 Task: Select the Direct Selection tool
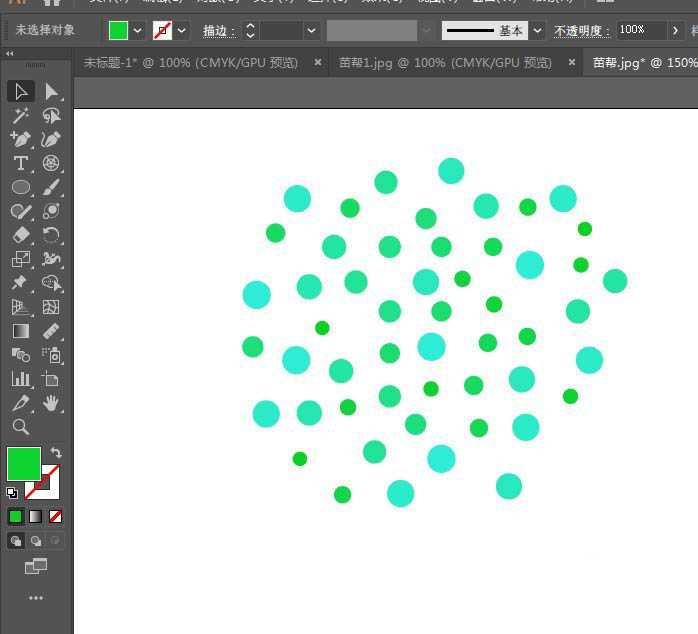tap(51, 92)
